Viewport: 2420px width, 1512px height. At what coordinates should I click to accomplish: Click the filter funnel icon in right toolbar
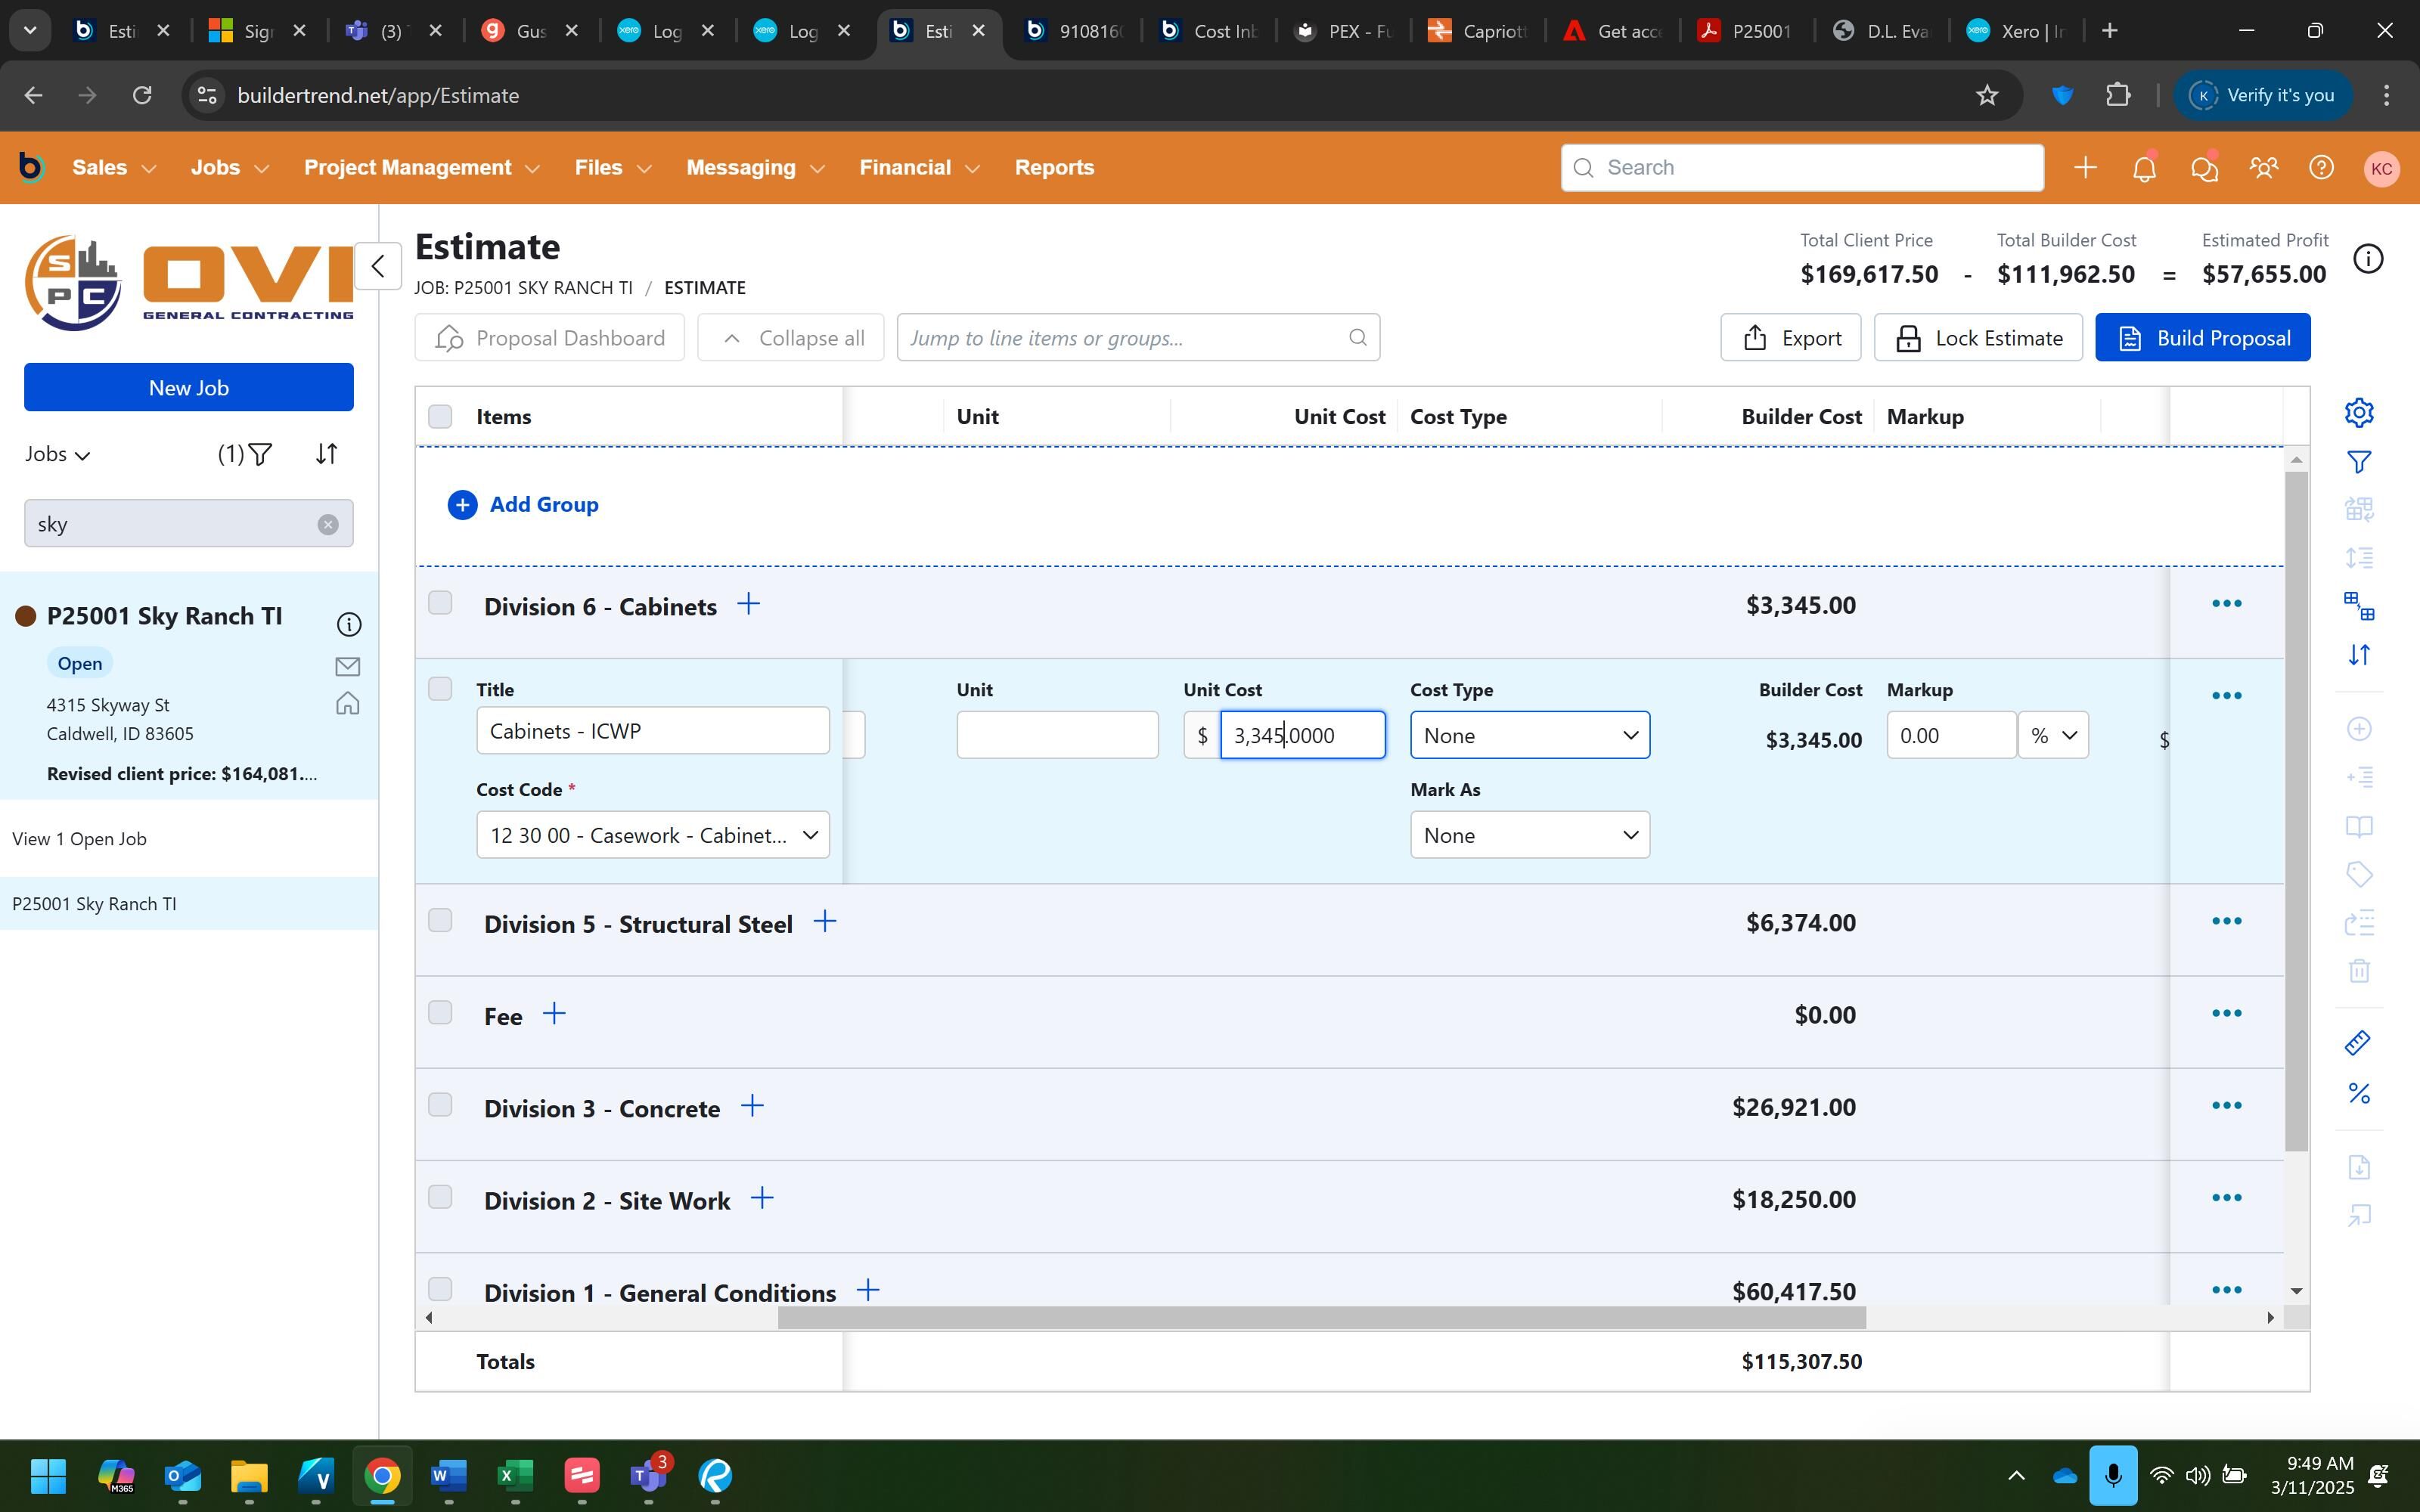point(2359,462)
